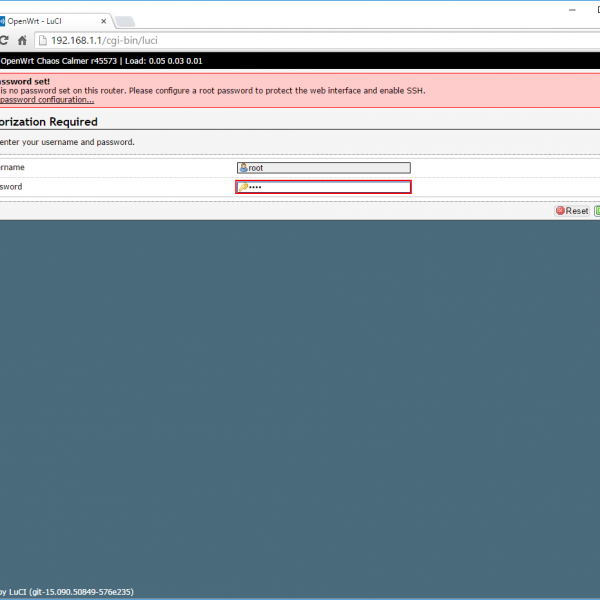Click the browser Home icon
Image resolution: width=600 pixels, height=600 pixels.
click(x=22, y=40)
